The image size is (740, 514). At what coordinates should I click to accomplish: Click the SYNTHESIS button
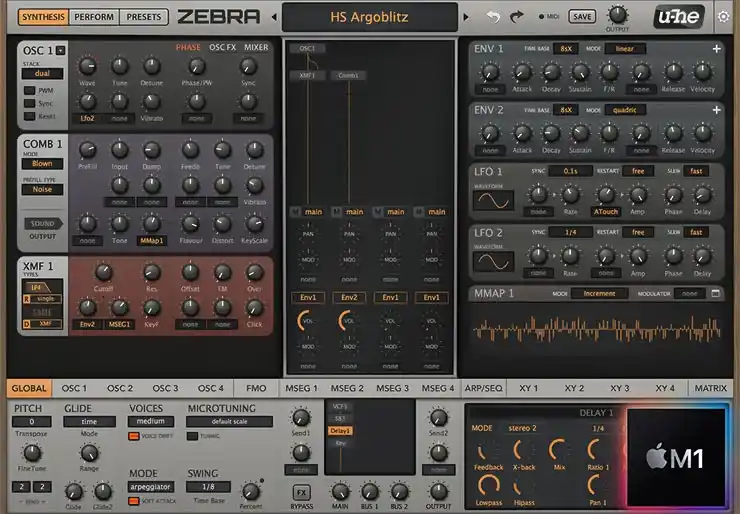43,17
